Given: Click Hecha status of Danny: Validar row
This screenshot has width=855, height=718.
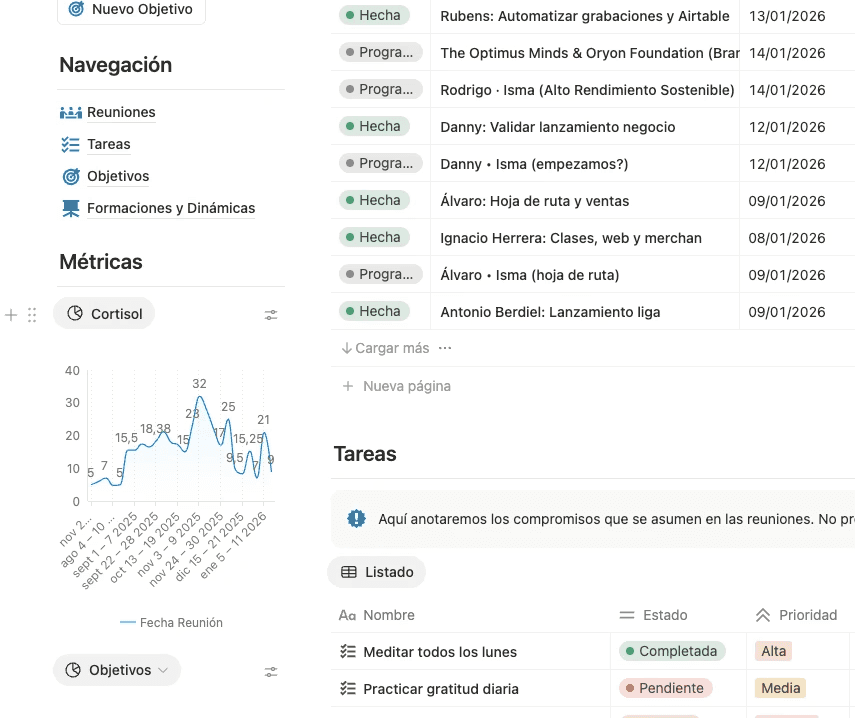Looking at the screenshot, I should (374, 126).
